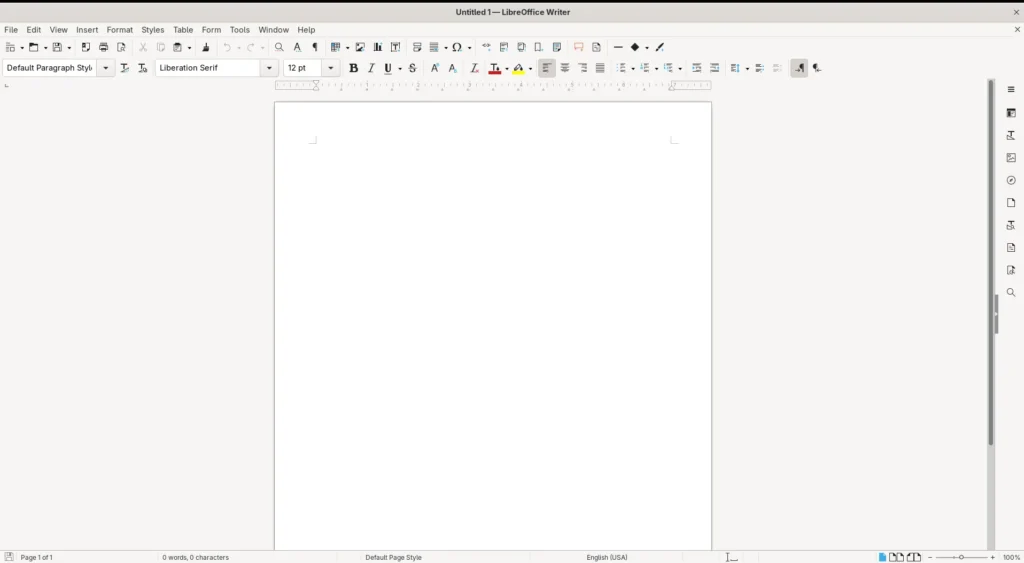The height and width of the screenshot is (563, 1024).
Task: Open the sidebar Gallery panel icon
Action: click(x=1011, y=157)
